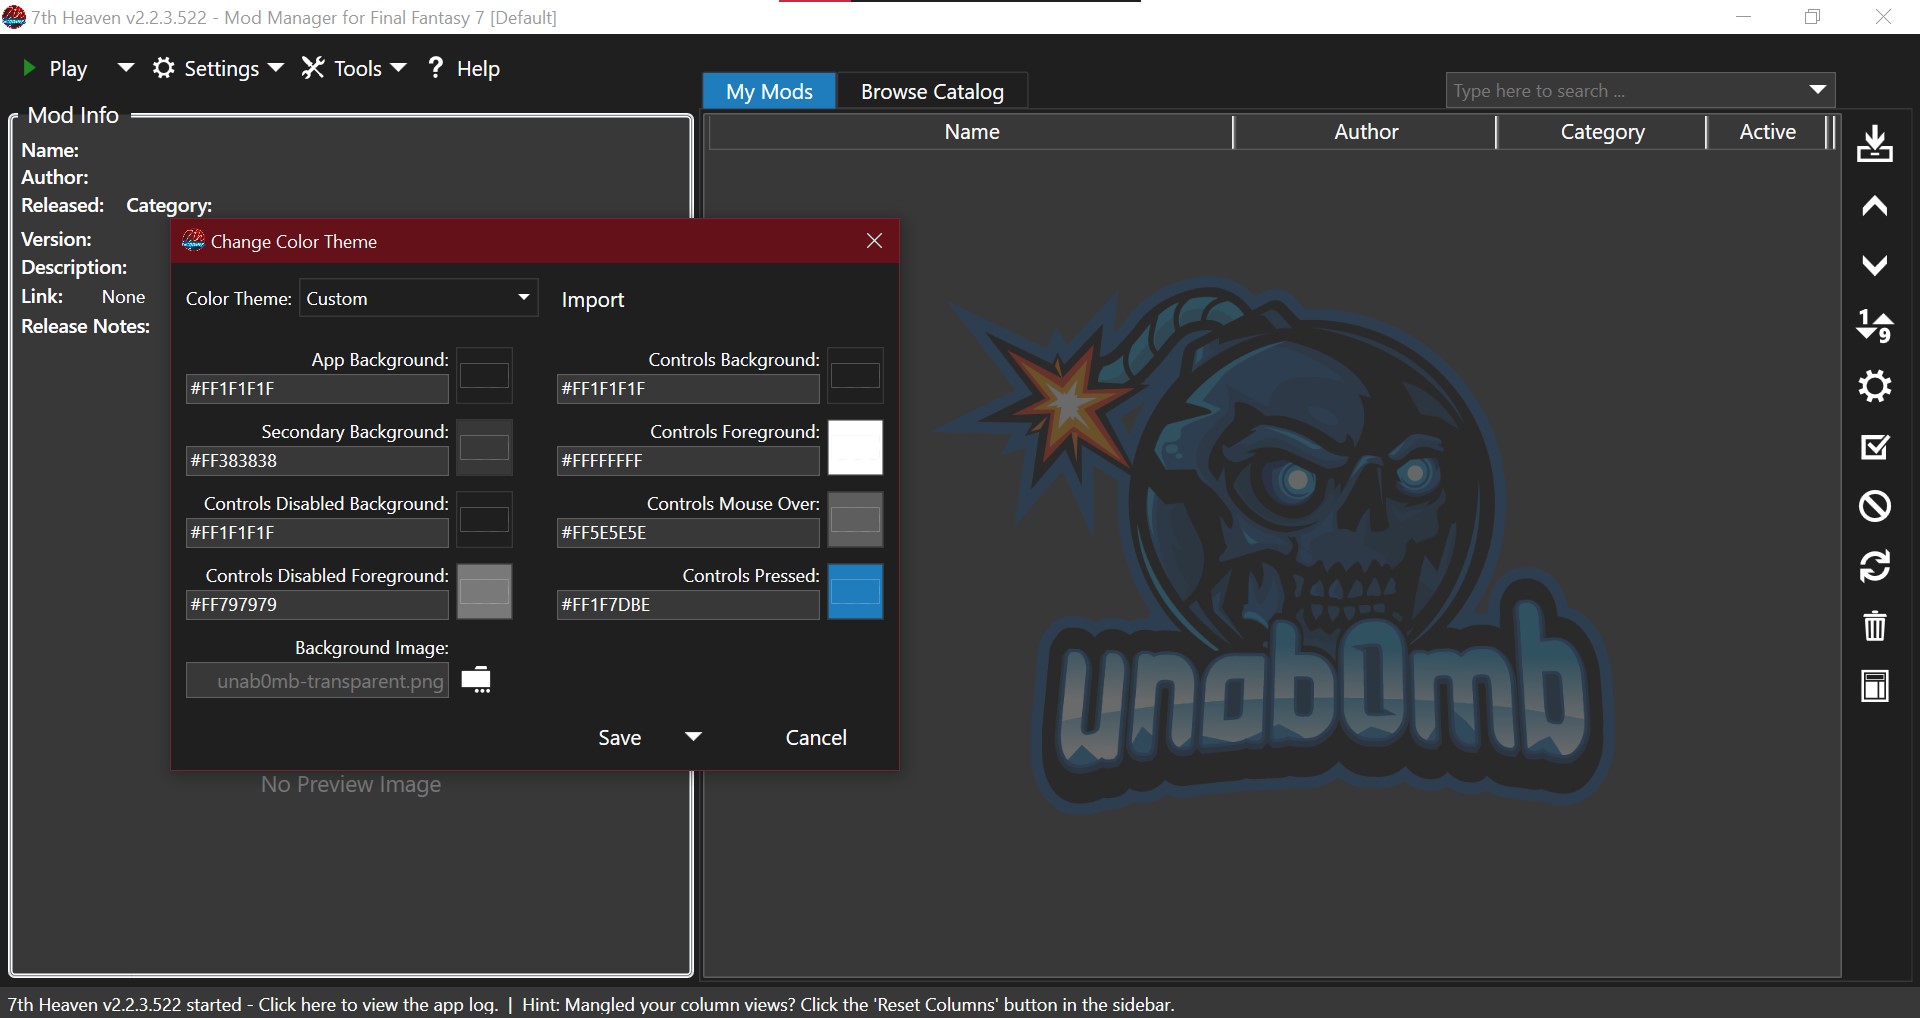Click the Cancel button in theme dialog
1920x1018 pixels.
point(816,737)
